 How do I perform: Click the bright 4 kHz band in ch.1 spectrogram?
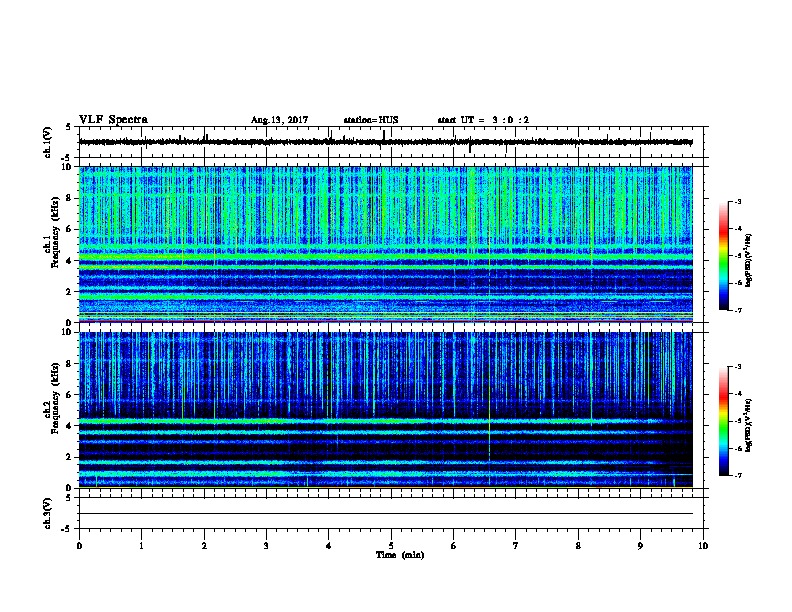point(385,257)
